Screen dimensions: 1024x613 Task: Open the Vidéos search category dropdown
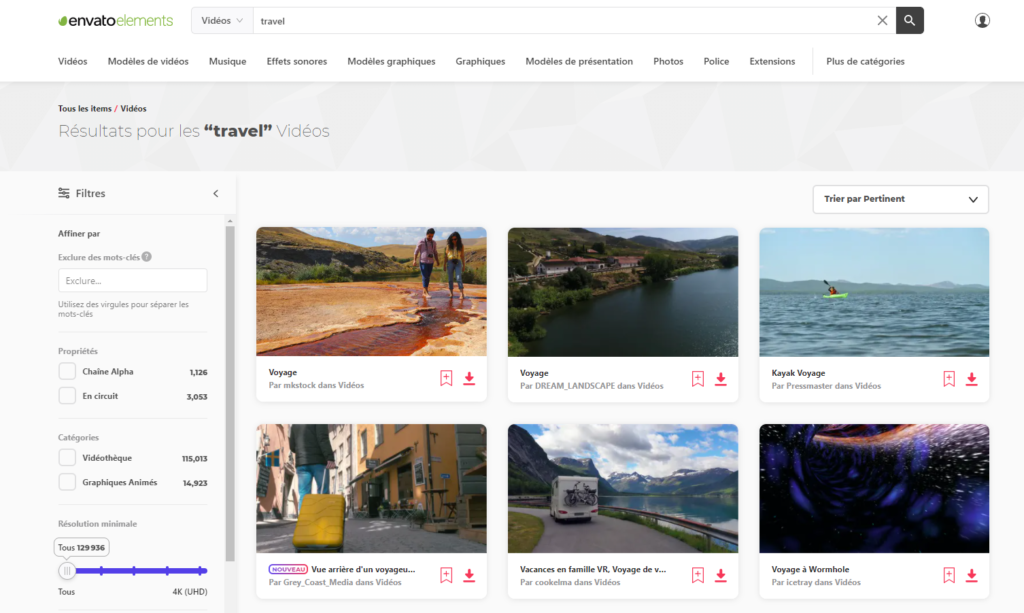[x=221, y=20]
